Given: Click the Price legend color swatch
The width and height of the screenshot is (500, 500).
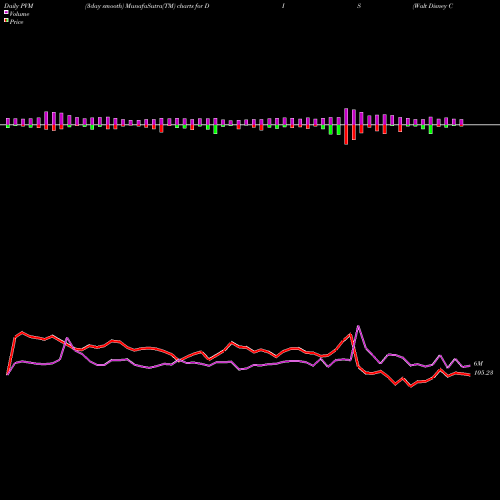Looking at the screenshot, I should click(x=6, y=21).
